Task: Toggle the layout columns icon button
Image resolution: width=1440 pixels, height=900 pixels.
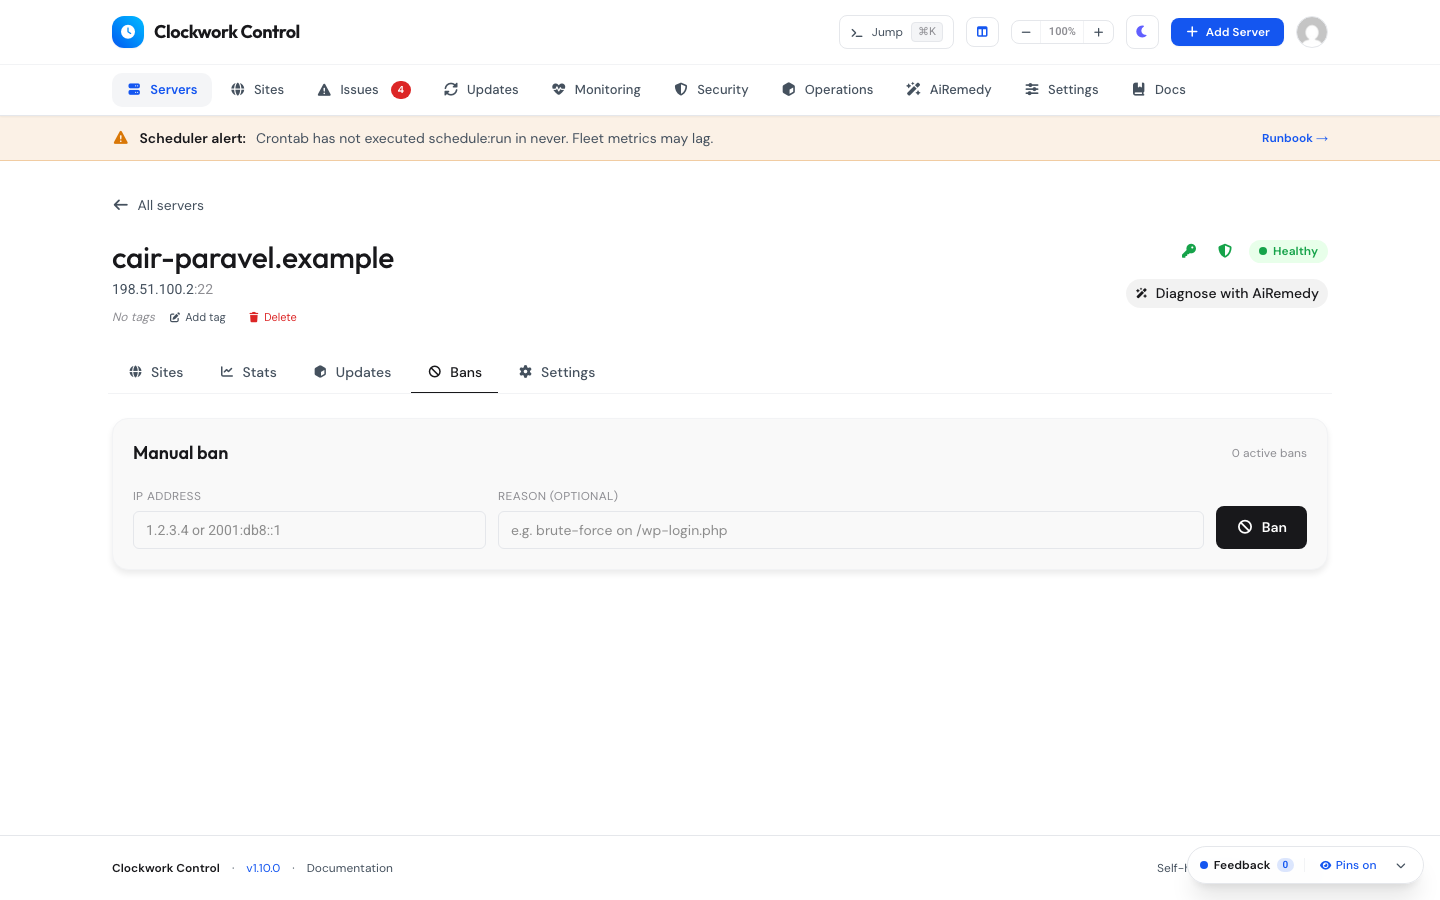Action: [x=982, y=32]
